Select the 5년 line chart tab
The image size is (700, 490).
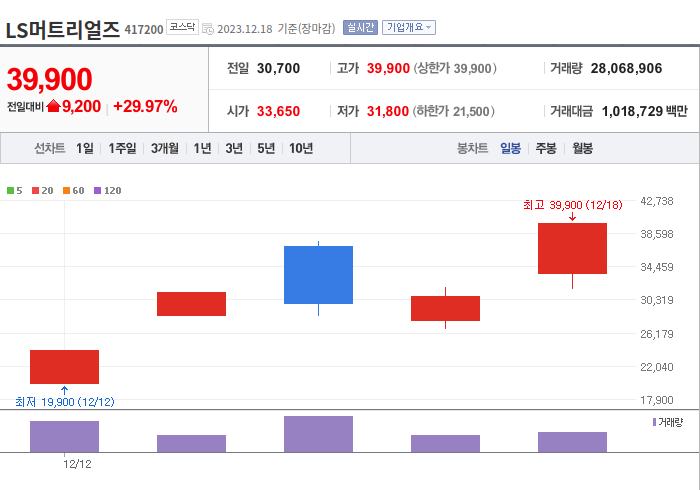[266, 148]
